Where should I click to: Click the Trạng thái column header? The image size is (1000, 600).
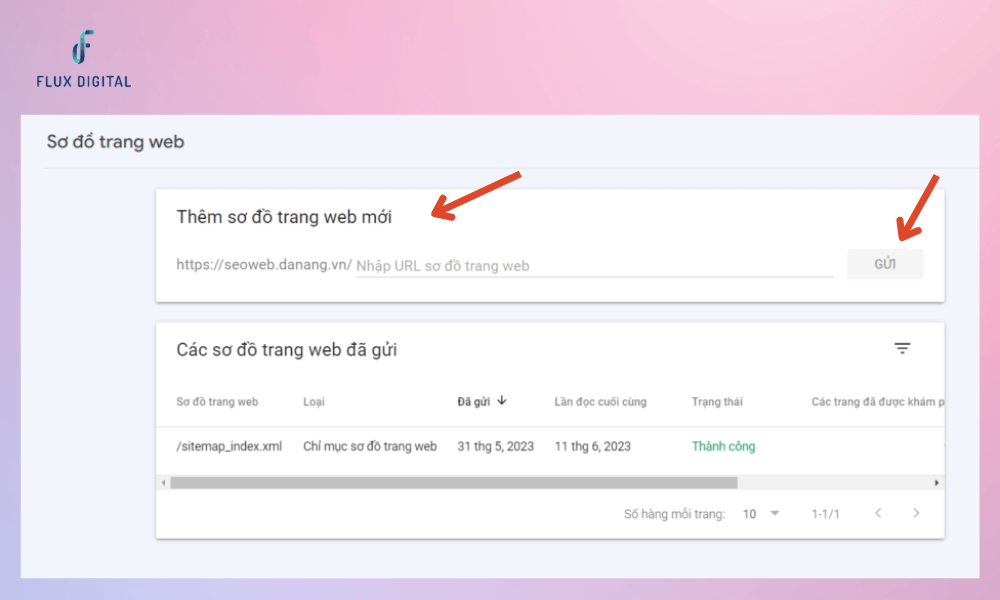pyautogui.click(x=717, y=402)
